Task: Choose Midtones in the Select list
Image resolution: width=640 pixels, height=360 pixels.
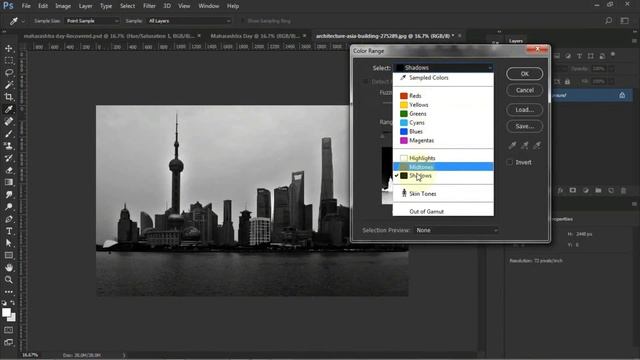Action: pyautogui.click(x=443, y=167)
